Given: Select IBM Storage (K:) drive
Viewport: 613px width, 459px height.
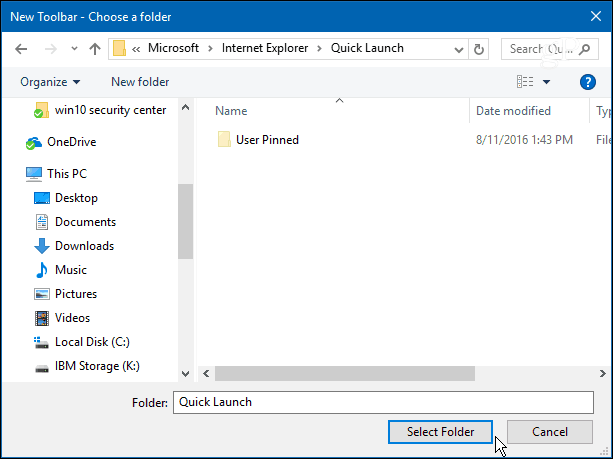Looking at the screenshot, I should (87, 366).
